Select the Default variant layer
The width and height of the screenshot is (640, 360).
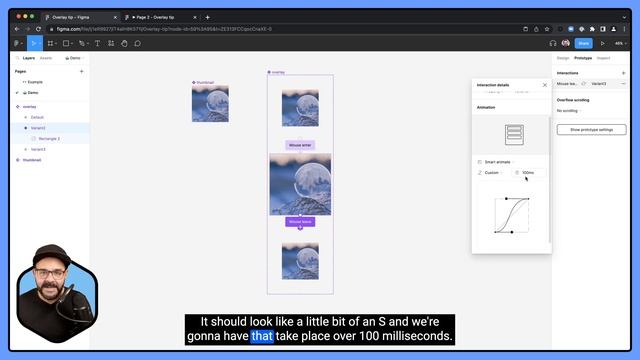[37, 117]
